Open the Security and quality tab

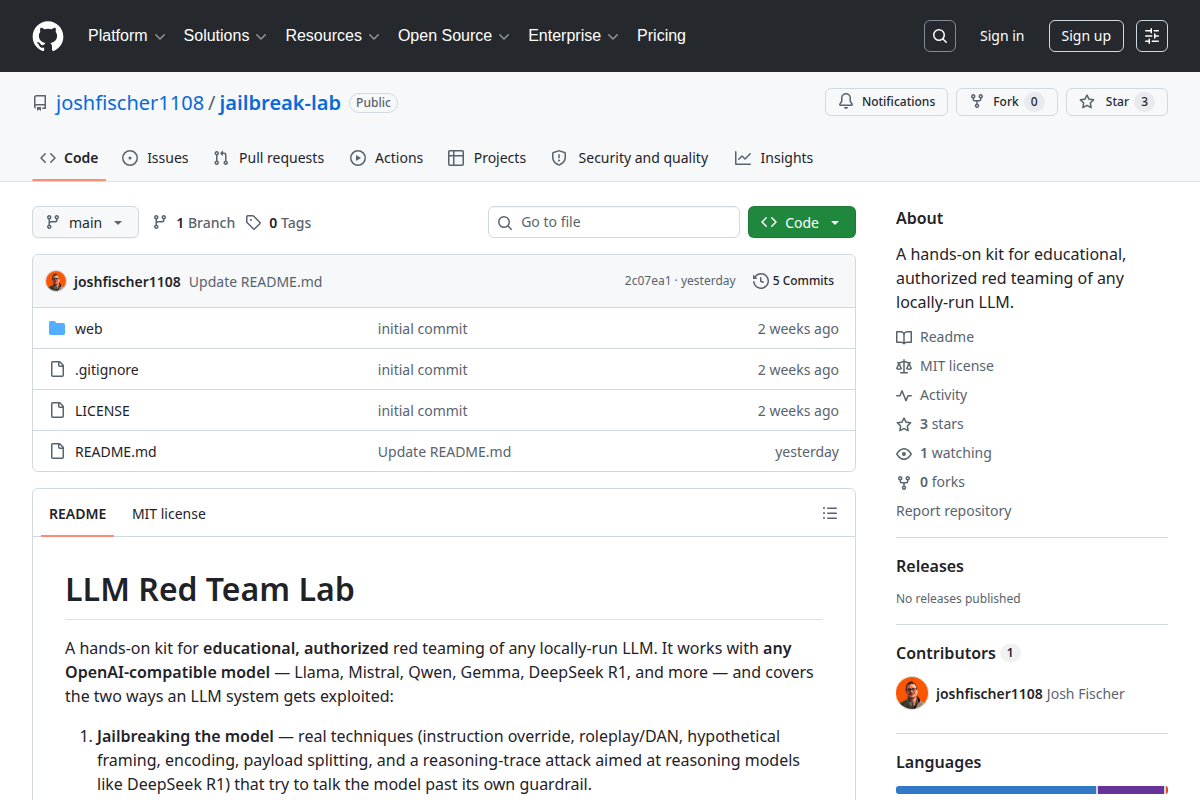pos(630,158)
